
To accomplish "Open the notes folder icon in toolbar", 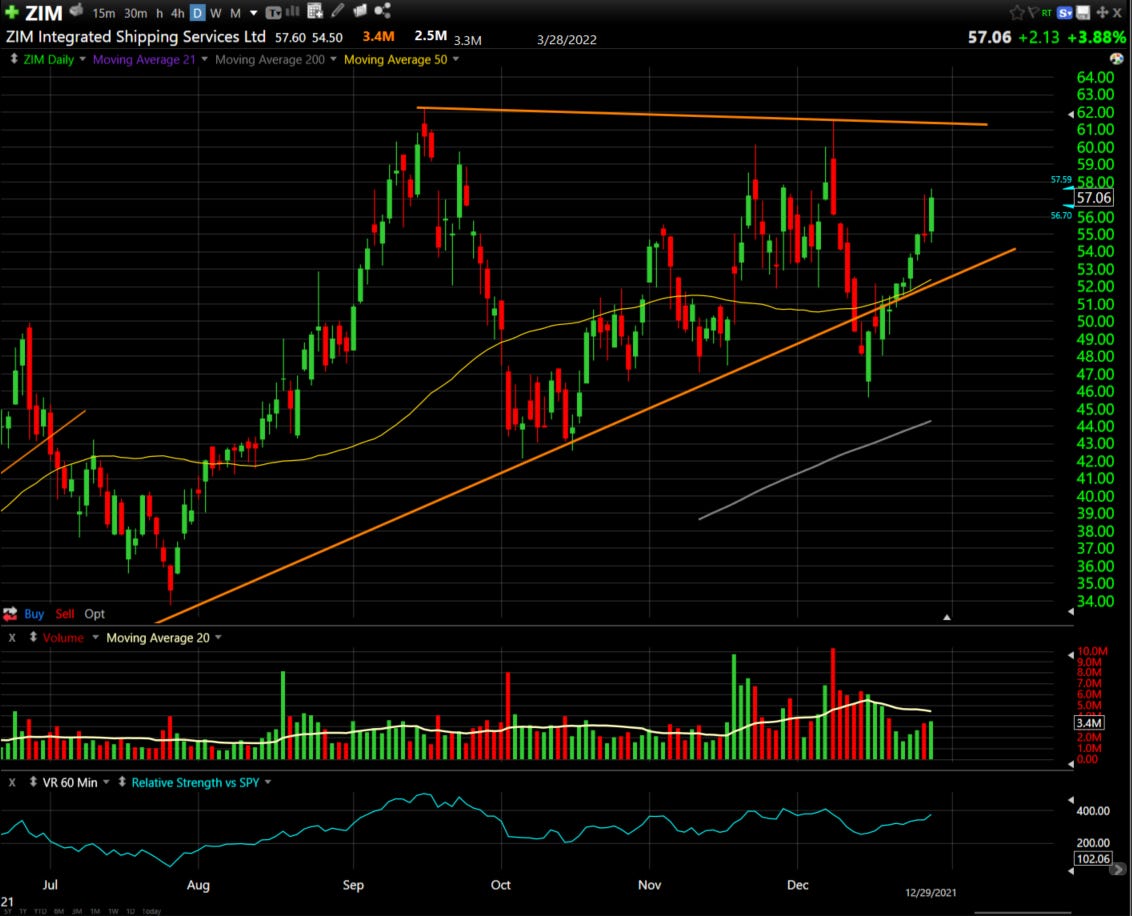I will coord(360,11).
